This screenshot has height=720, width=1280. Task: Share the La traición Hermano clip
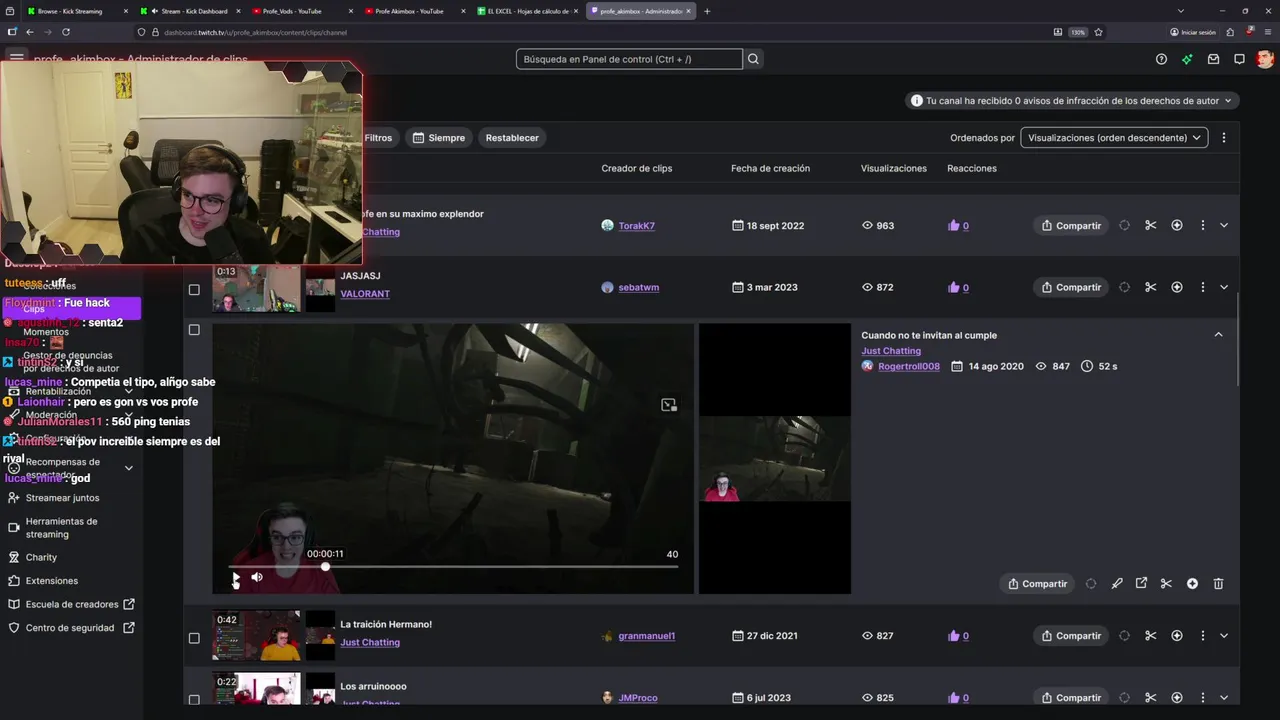tap(1071, 636)
